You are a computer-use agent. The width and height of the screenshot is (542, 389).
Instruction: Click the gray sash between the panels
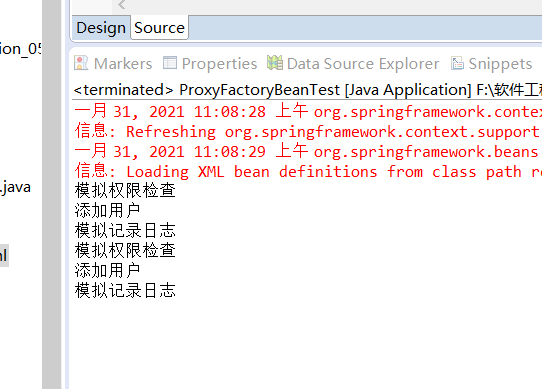(x=52, y=194)
